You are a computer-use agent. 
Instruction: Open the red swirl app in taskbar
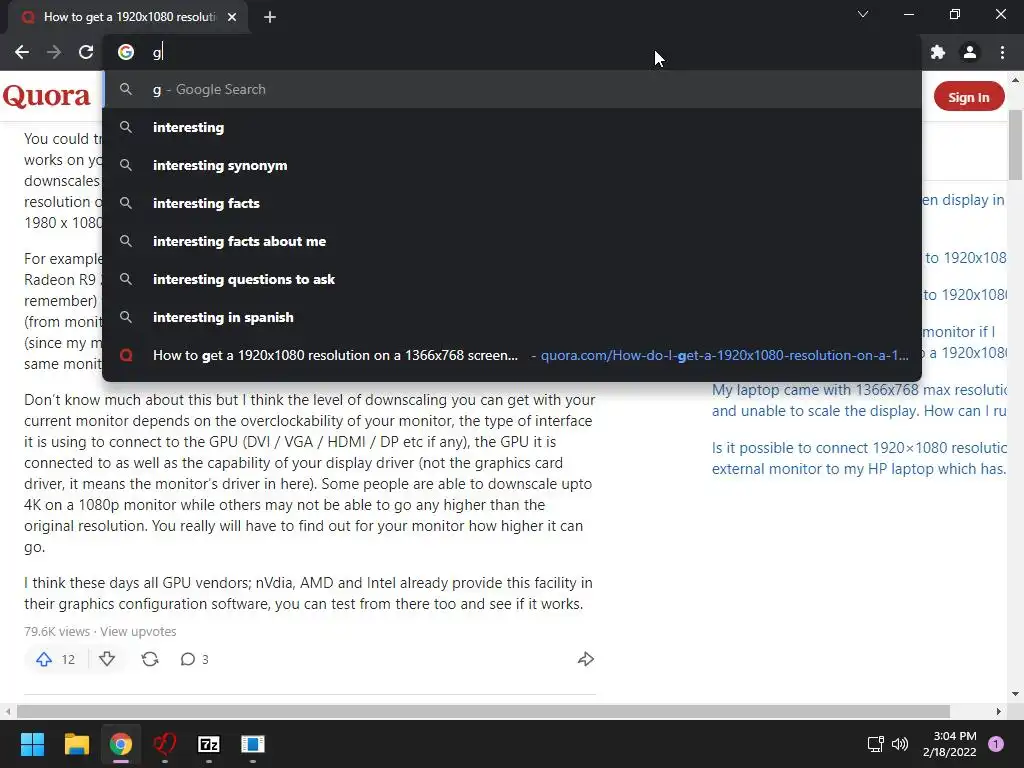point(165,744)
